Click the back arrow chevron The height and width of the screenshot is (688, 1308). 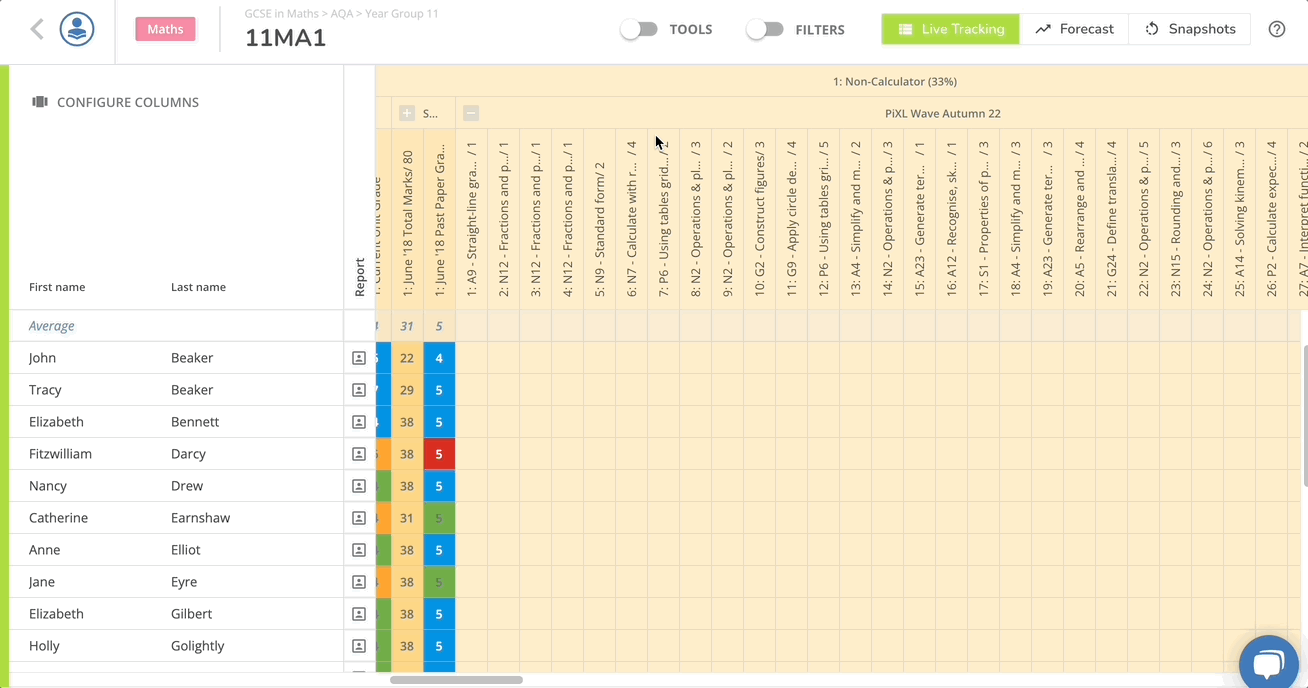click(37, 29)
